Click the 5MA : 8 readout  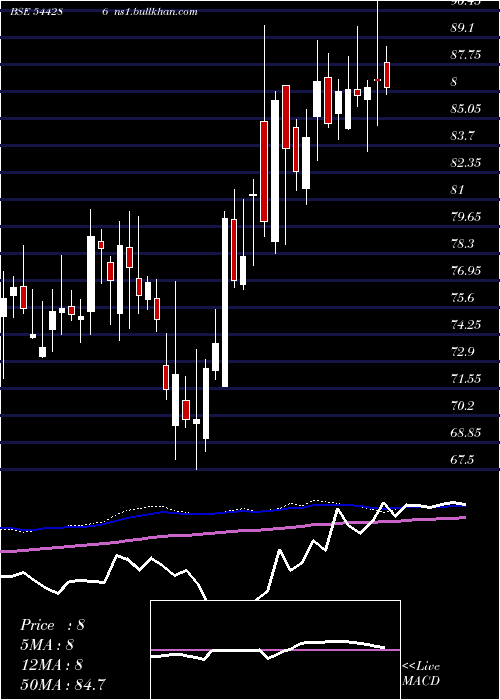47,645
